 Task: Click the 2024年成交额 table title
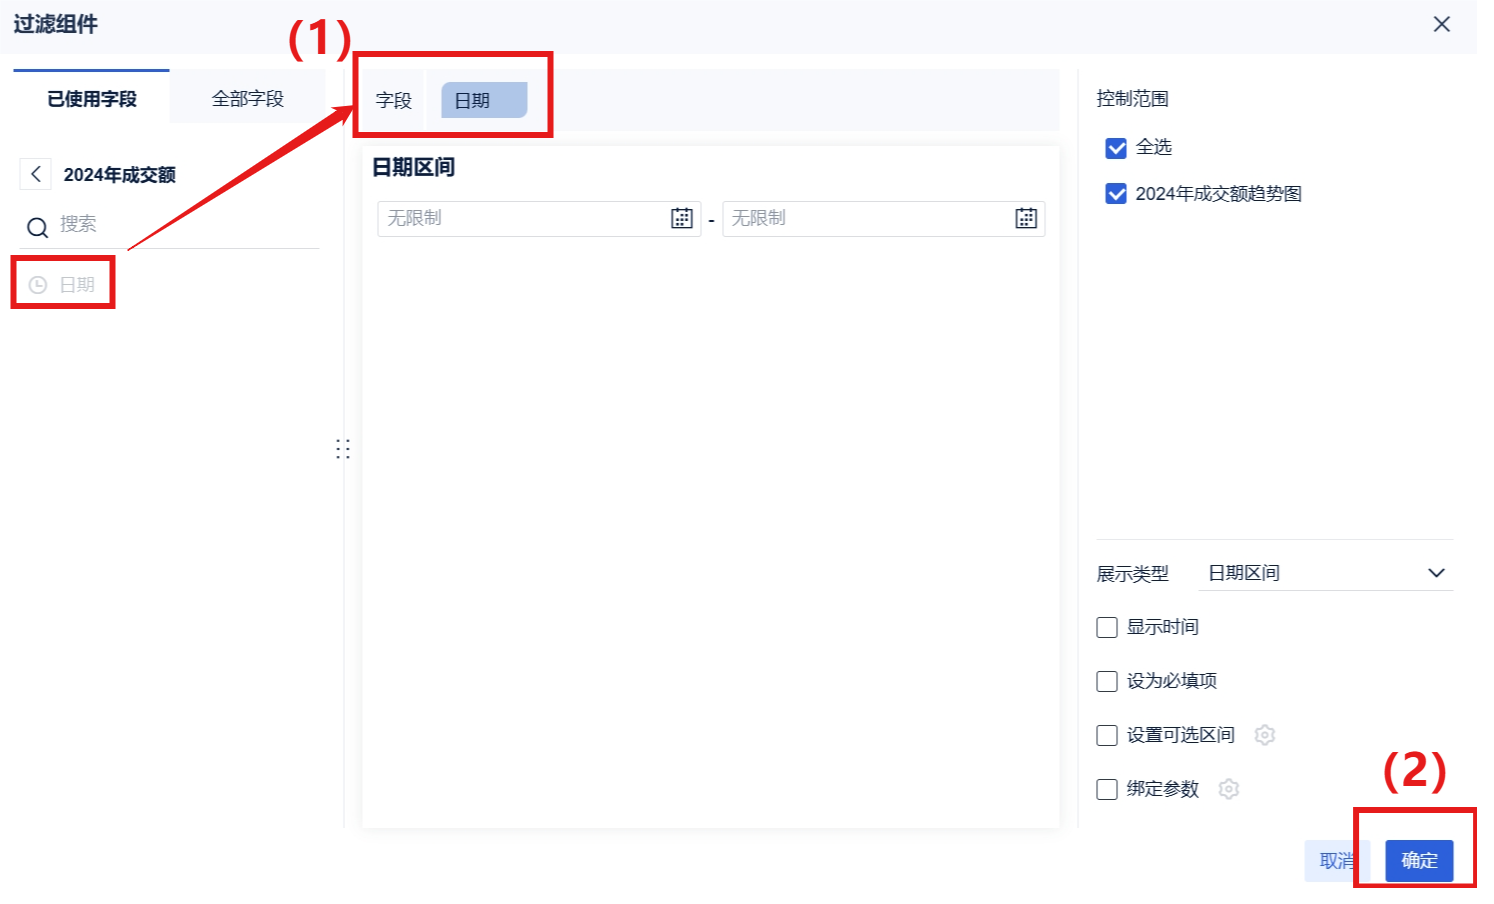coord(120,175)
